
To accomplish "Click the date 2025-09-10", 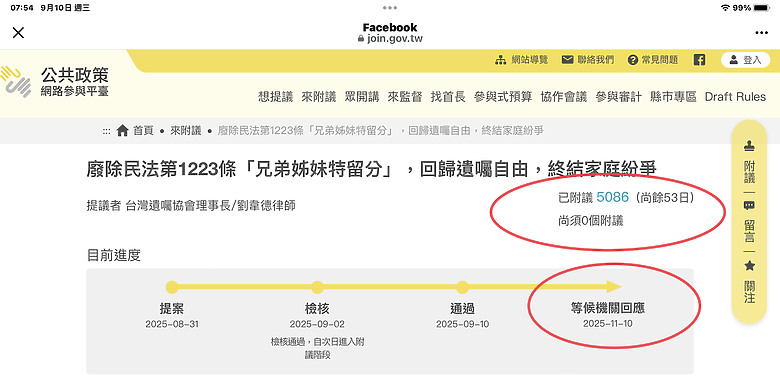I will tap(462, 324).
